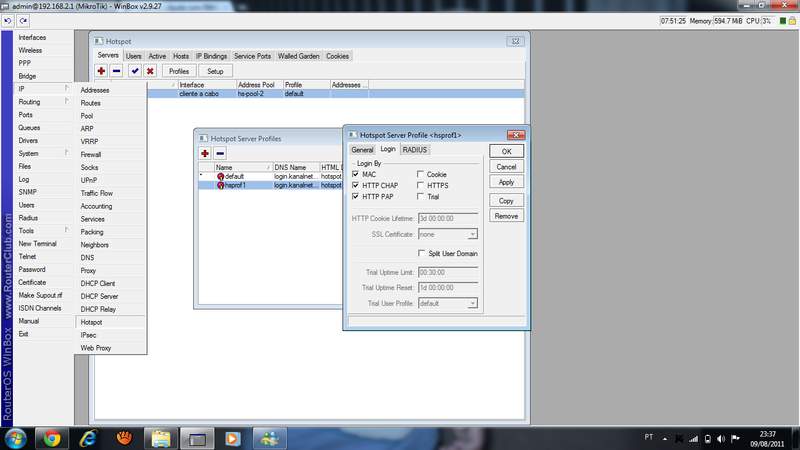
Task: Open the Walled Garden tab
Action: point(298,56)
